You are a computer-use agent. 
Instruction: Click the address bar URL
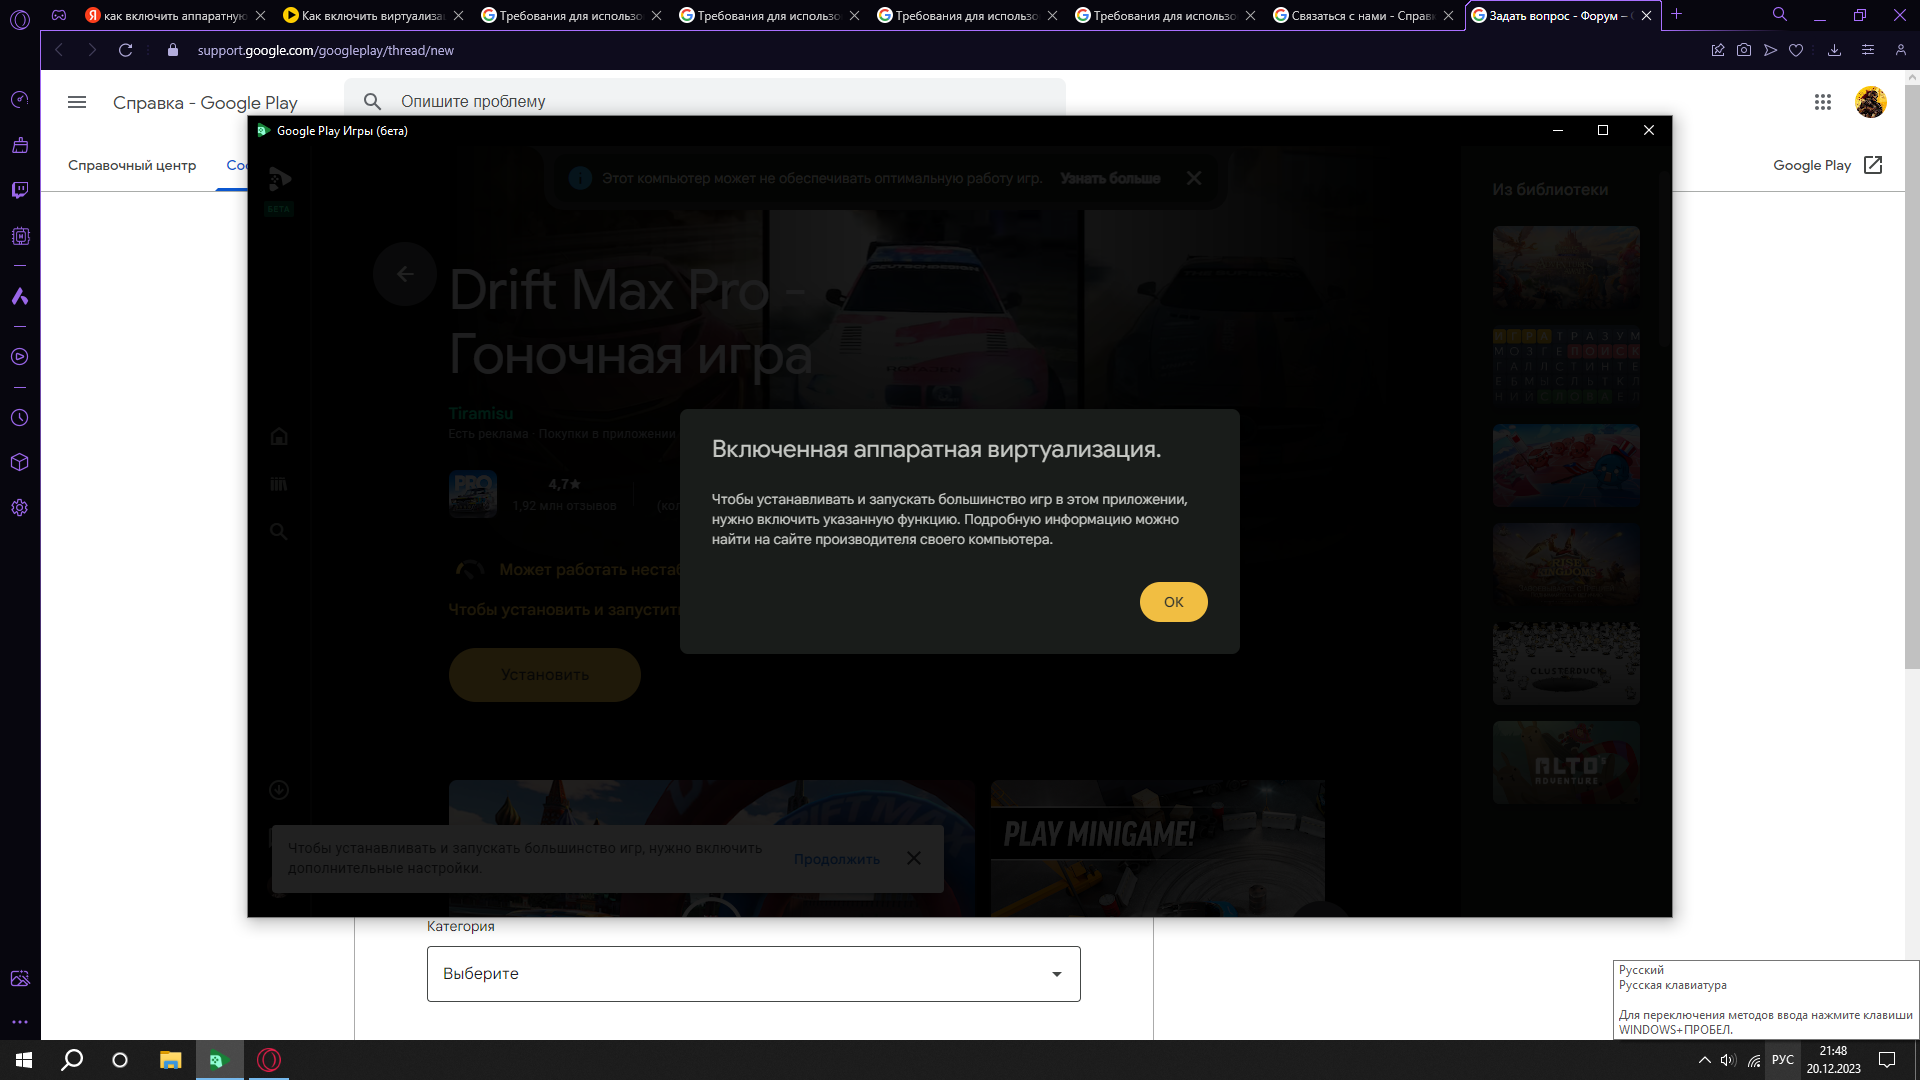[325, 50]
